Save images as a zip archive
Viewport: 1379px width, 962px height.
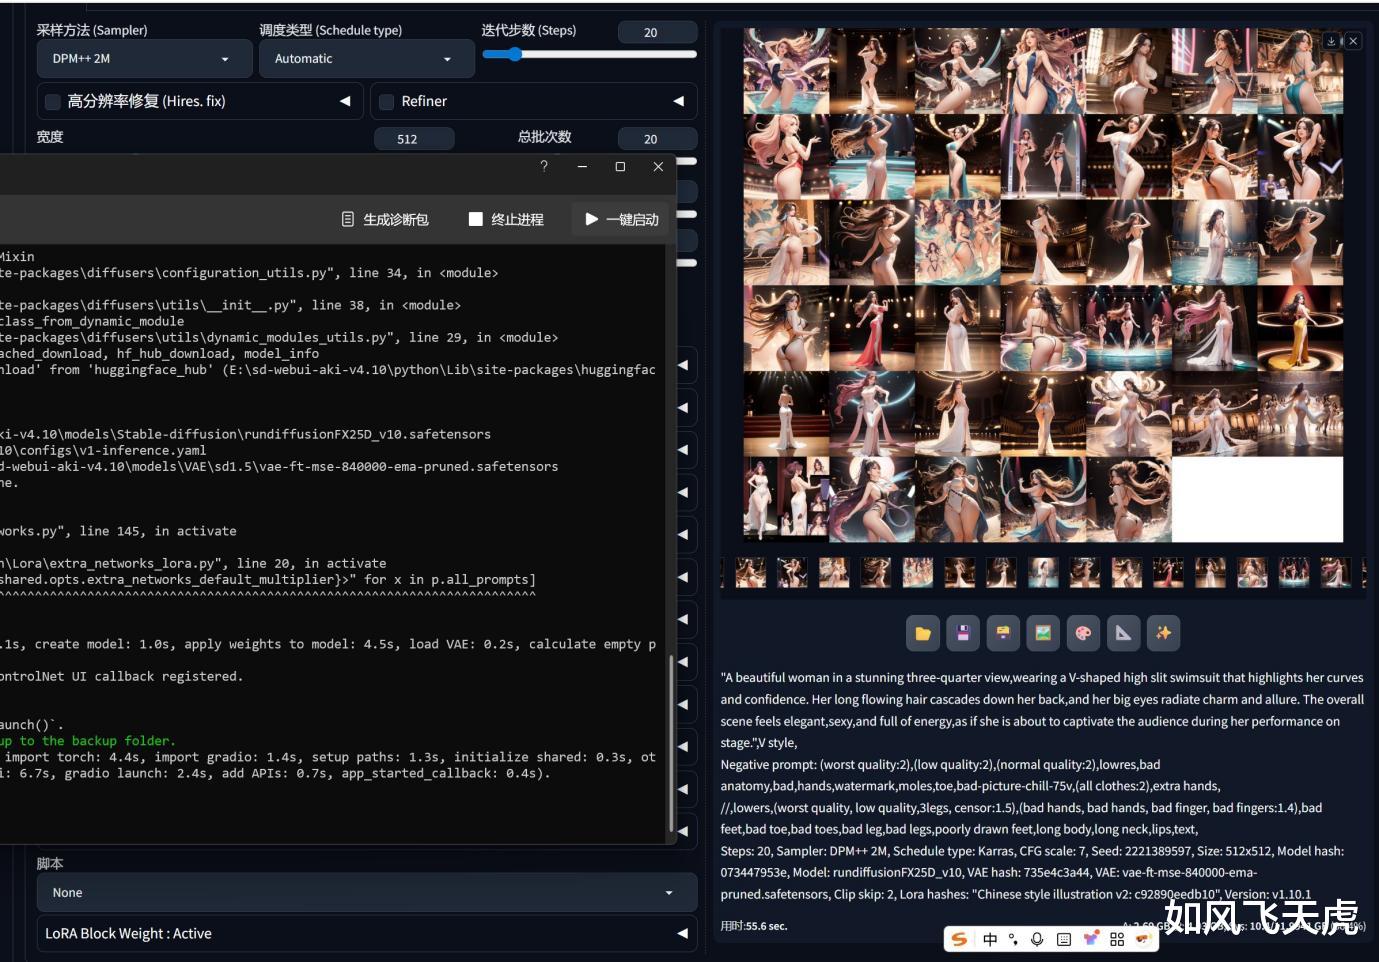[1003, 633]
